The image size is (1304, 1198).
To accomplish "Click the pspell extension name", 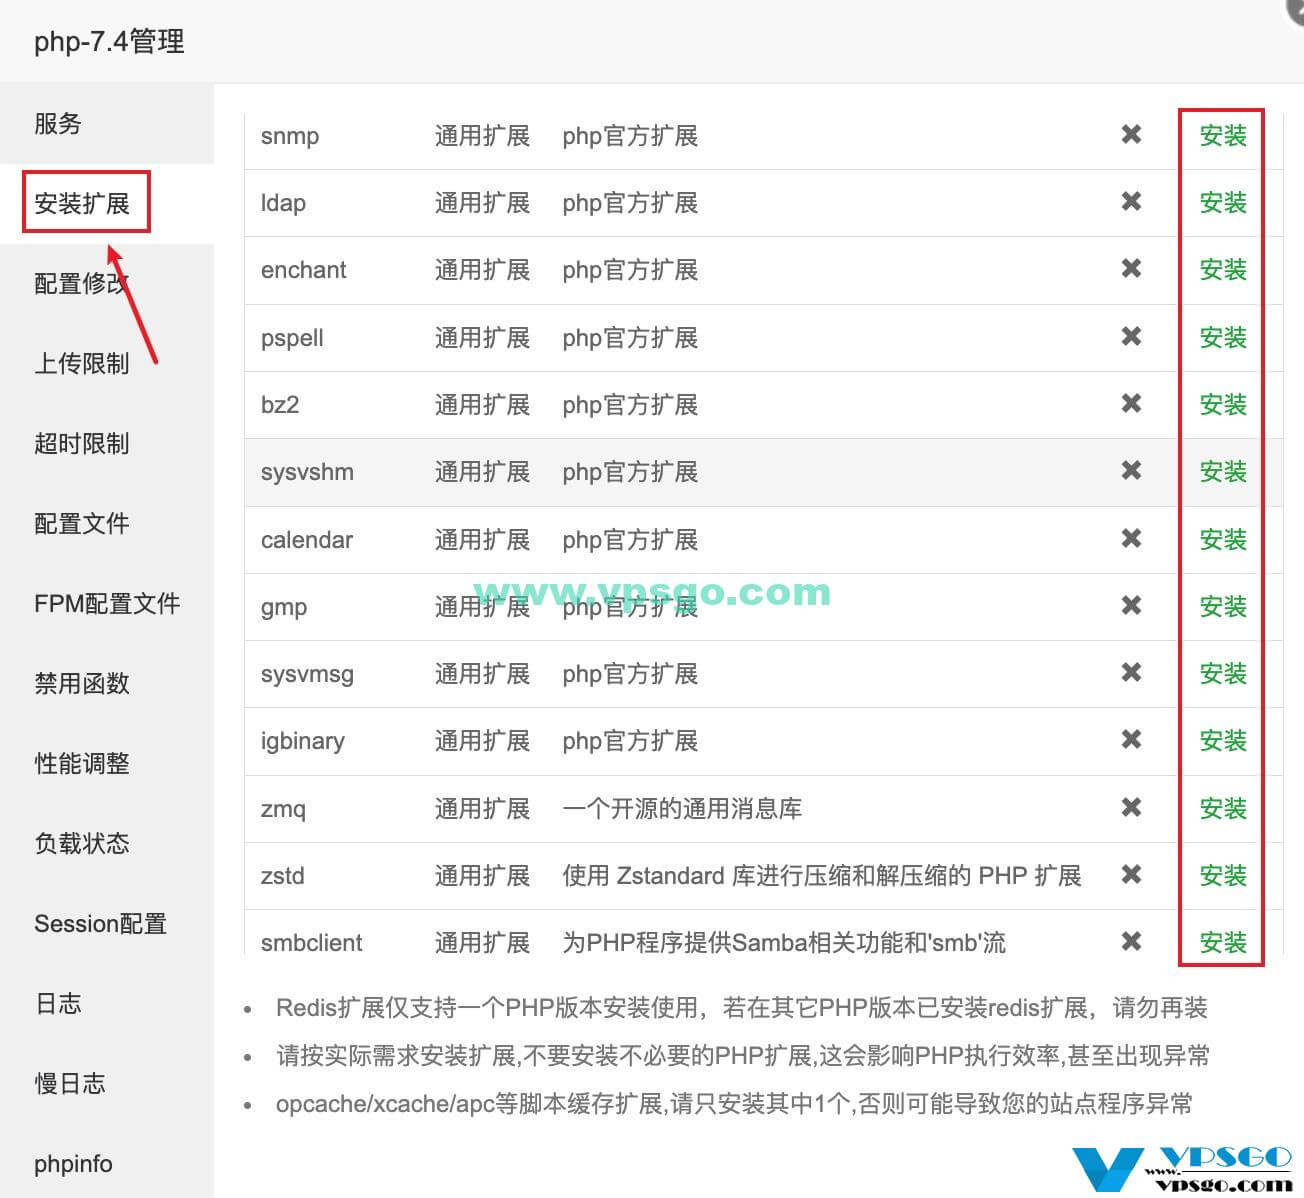I will point(292,338).
